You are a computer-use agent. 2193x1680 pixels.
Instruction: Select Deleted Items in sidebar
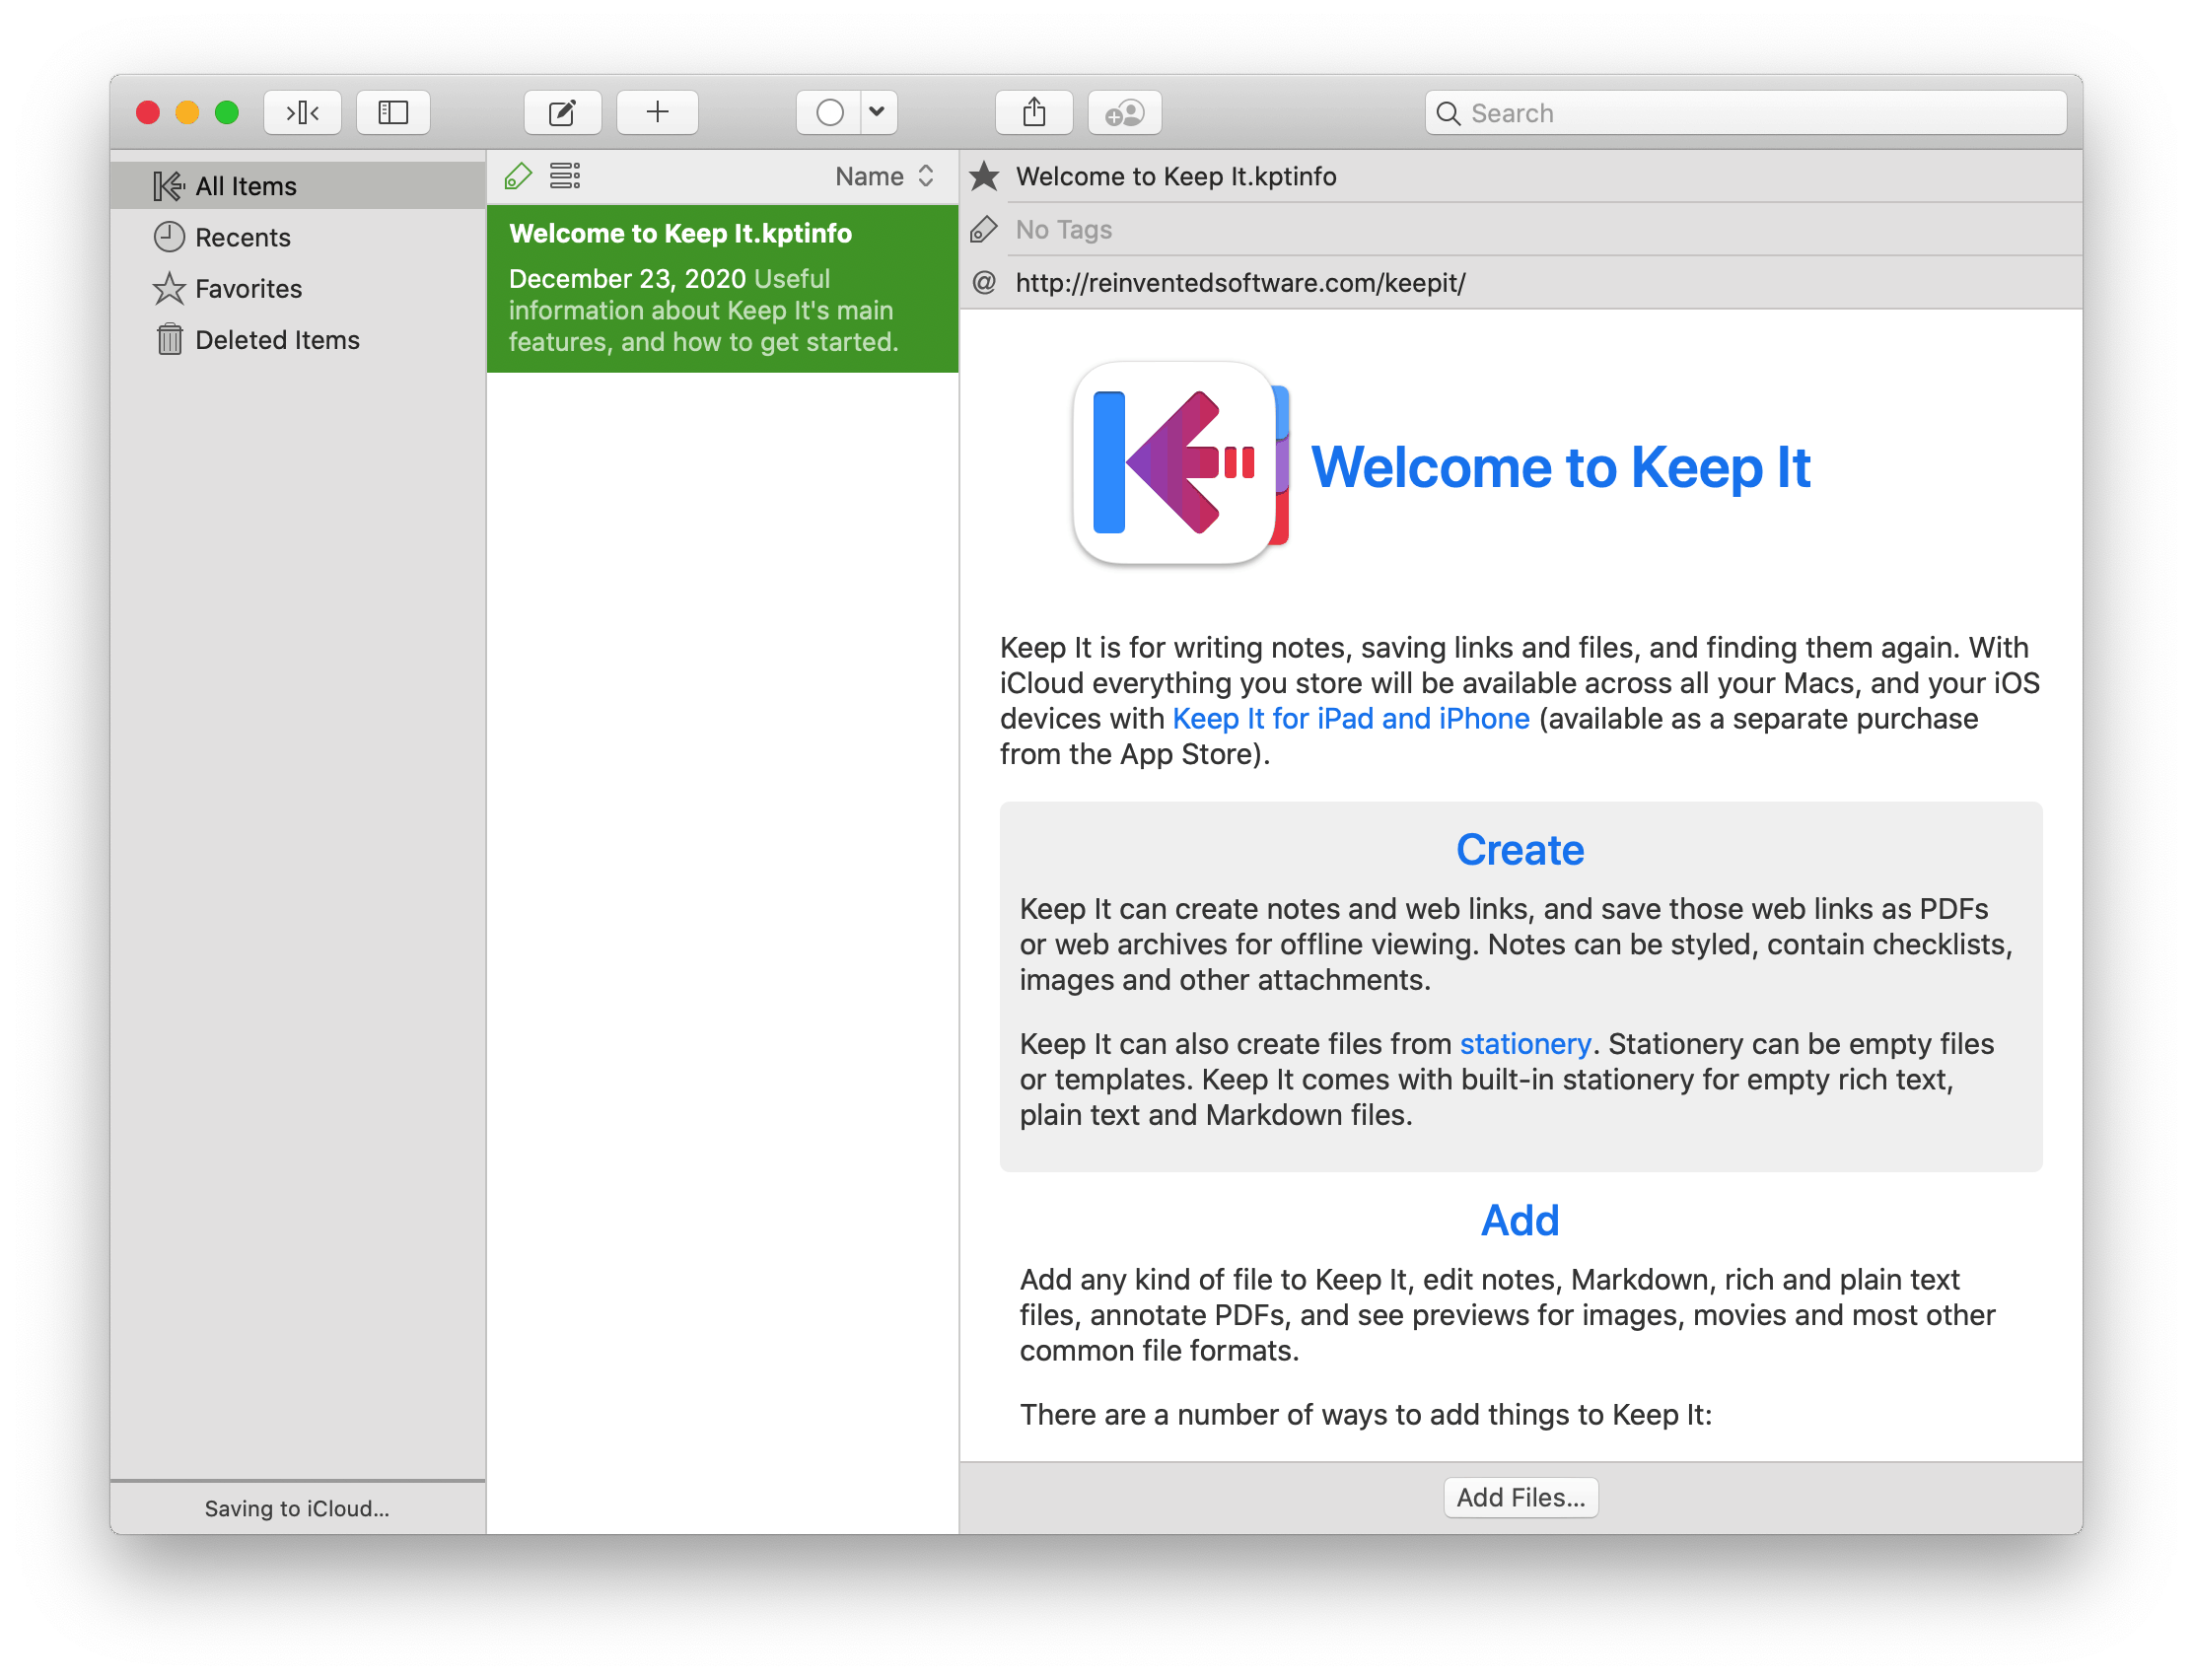tap(276, 340)
